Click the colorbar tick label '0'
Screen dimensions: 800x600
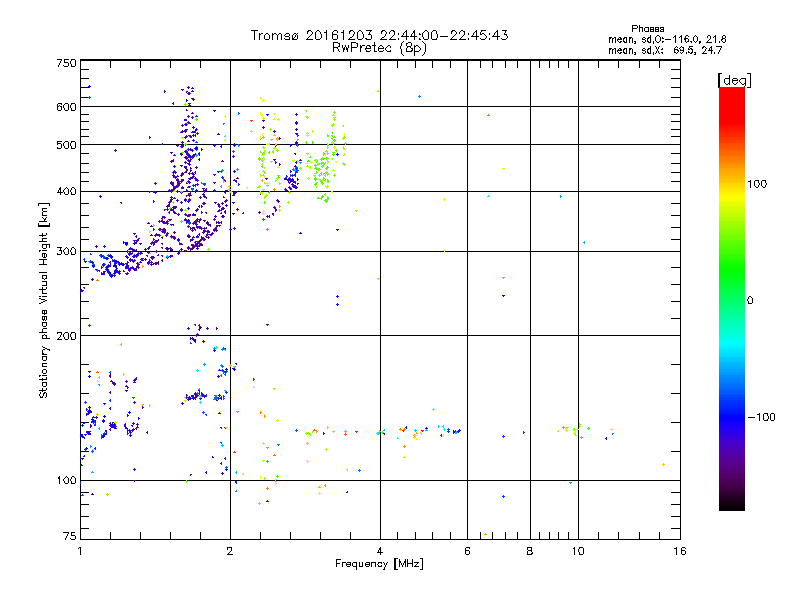(x=750, y=301)
